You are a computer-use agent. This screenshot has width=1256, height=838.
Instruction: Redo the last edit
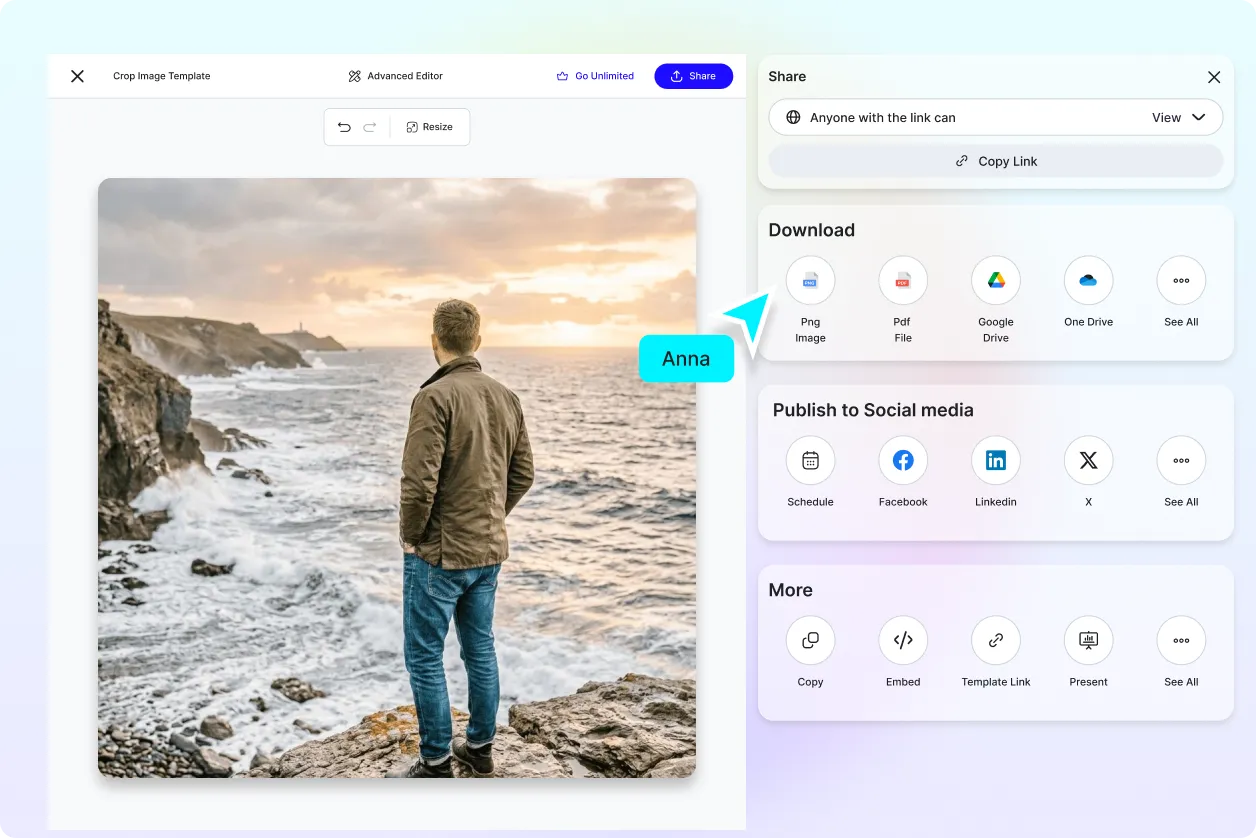click(370, 127)
